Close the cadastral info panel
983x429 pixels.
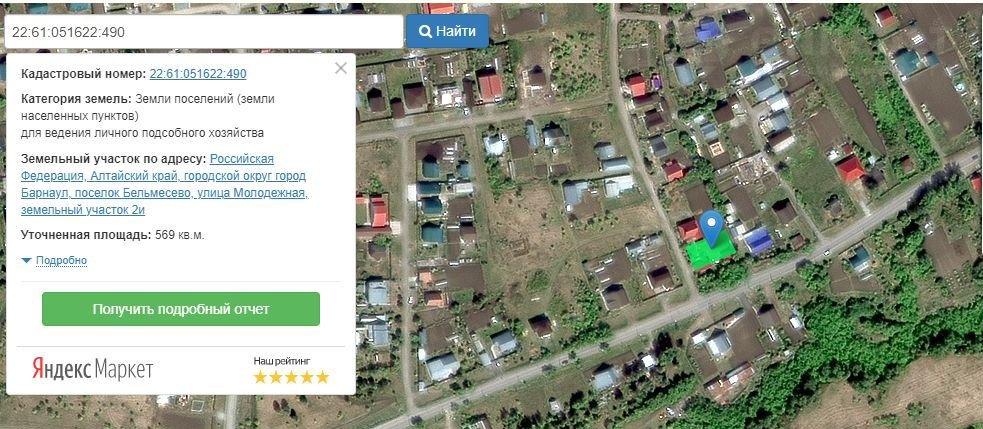click(340, 68)
